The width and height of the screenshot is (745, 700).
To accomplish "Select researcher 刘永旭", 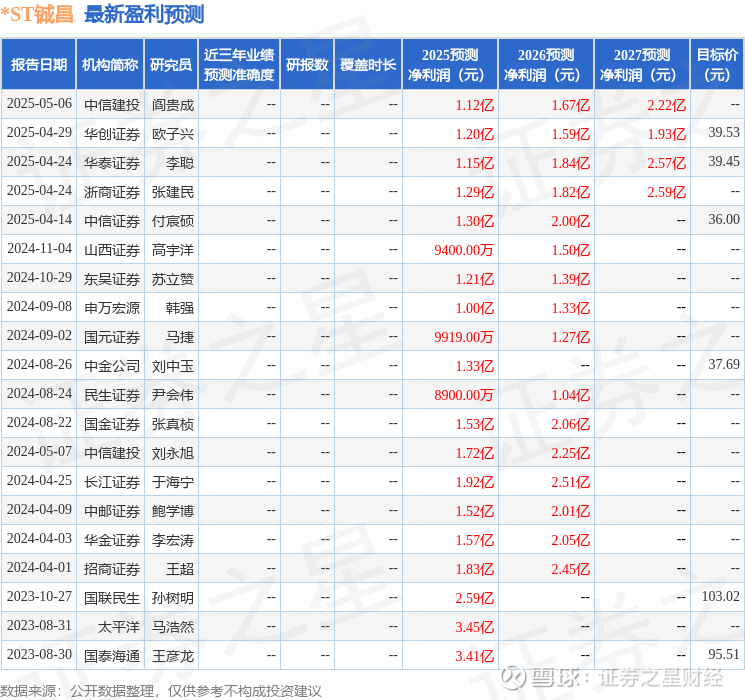I will pos(173,453).
